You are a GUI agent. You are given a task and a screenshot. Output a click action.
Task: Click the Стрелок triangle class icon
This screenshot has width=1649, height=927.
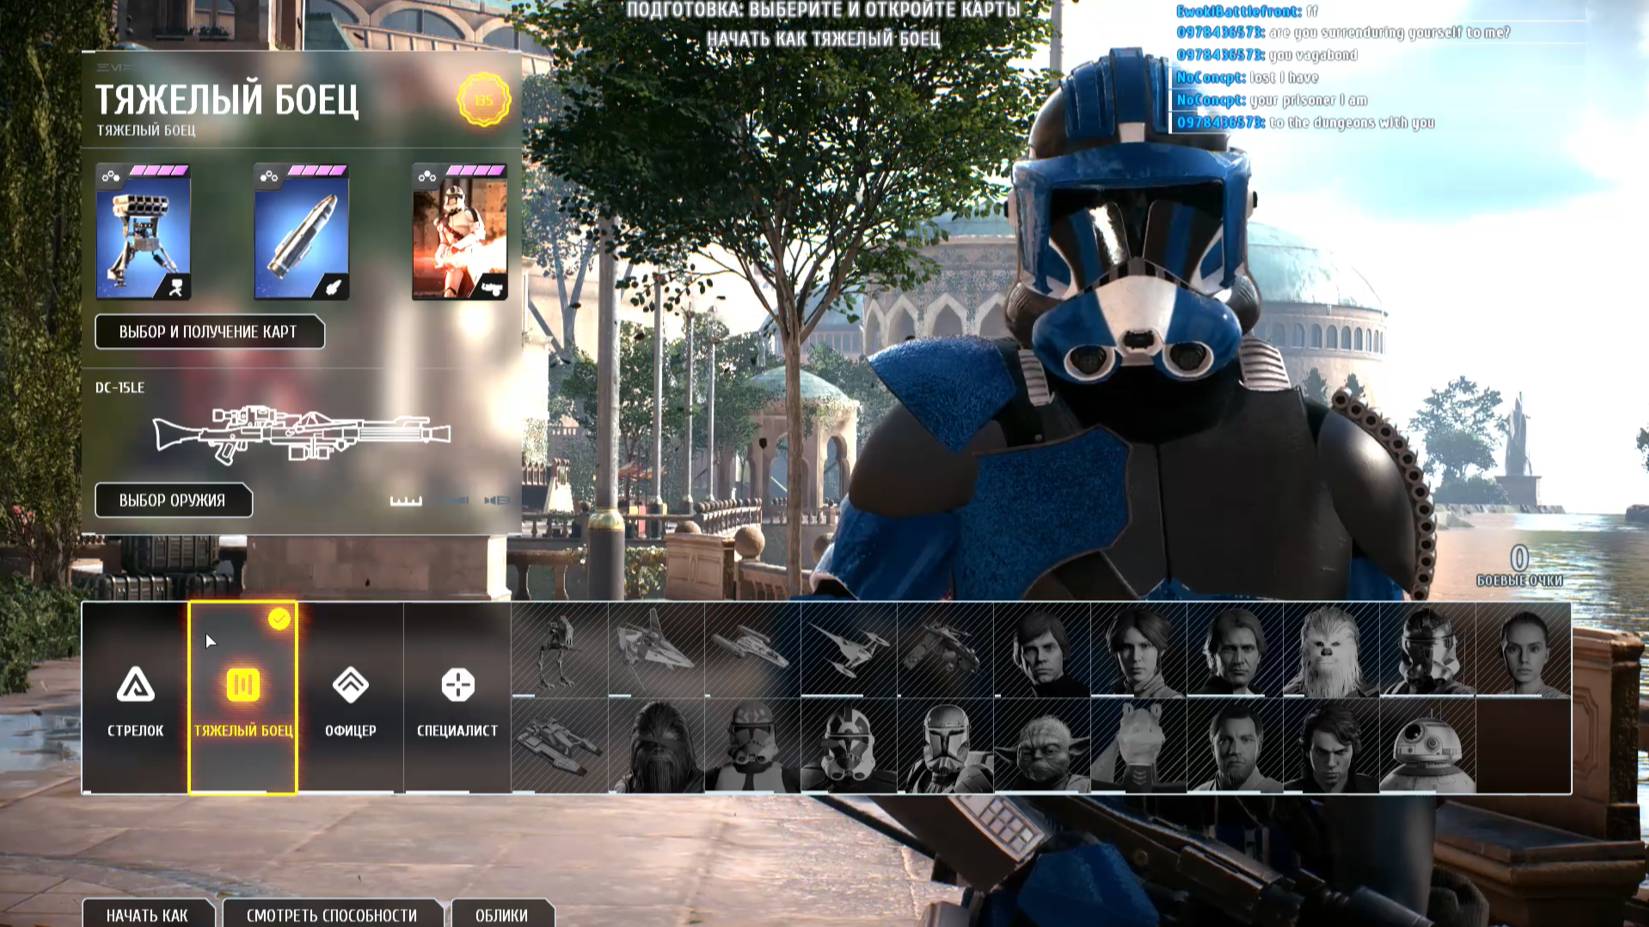[x=135, y=685]
